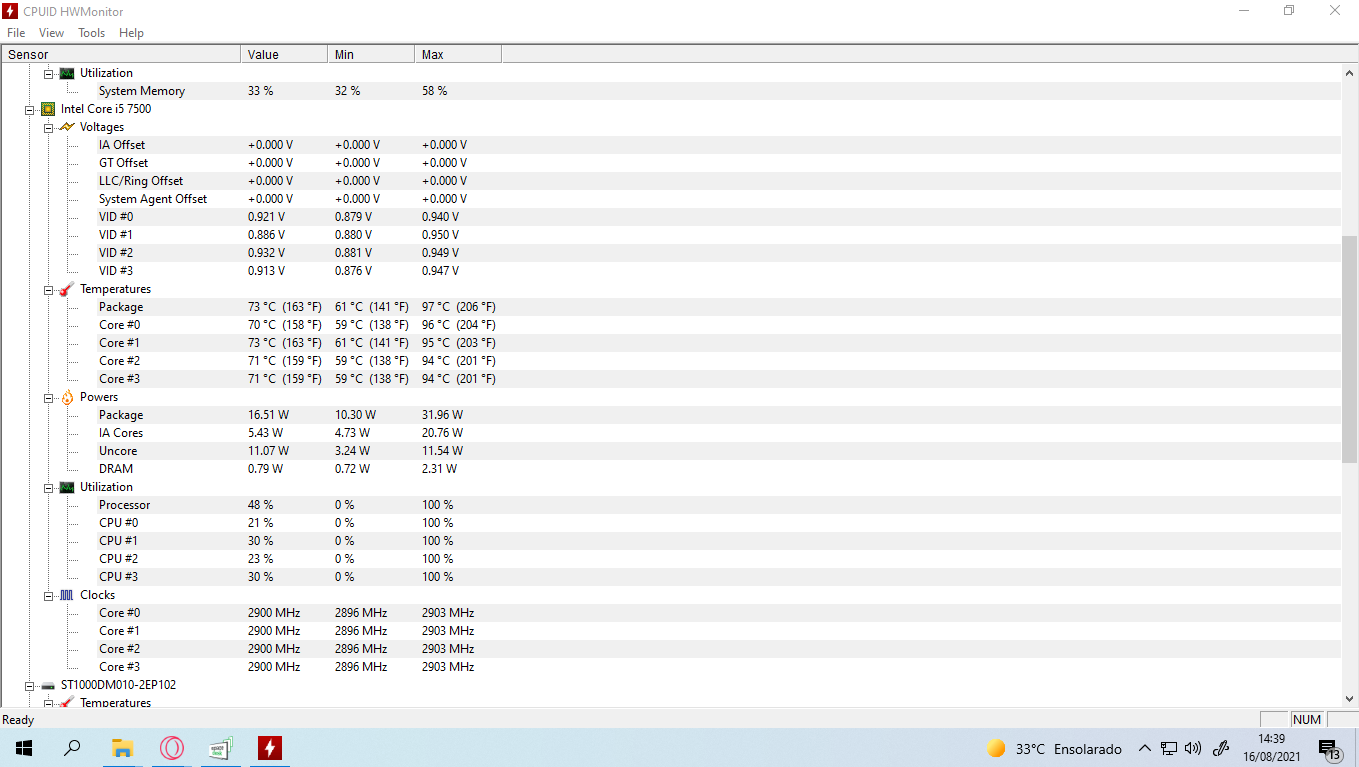Click the Sensor column header
1359x767 pixels.
[x=121, y=54]
